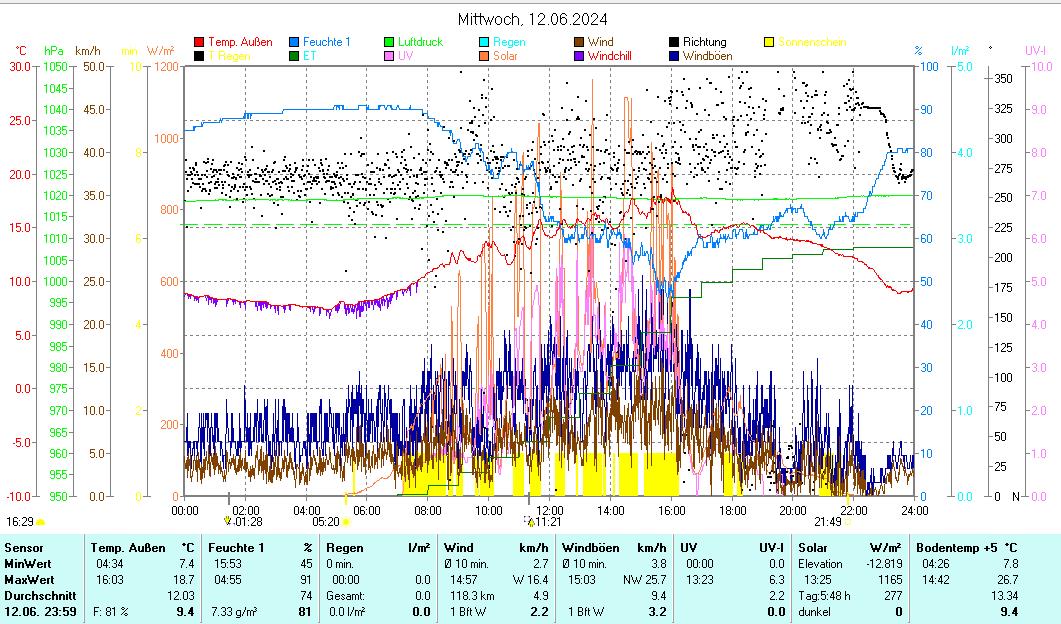Click the green Luftdruck legend square
The width and height of the screenshot is (1061, 624).
pos(389,43)
